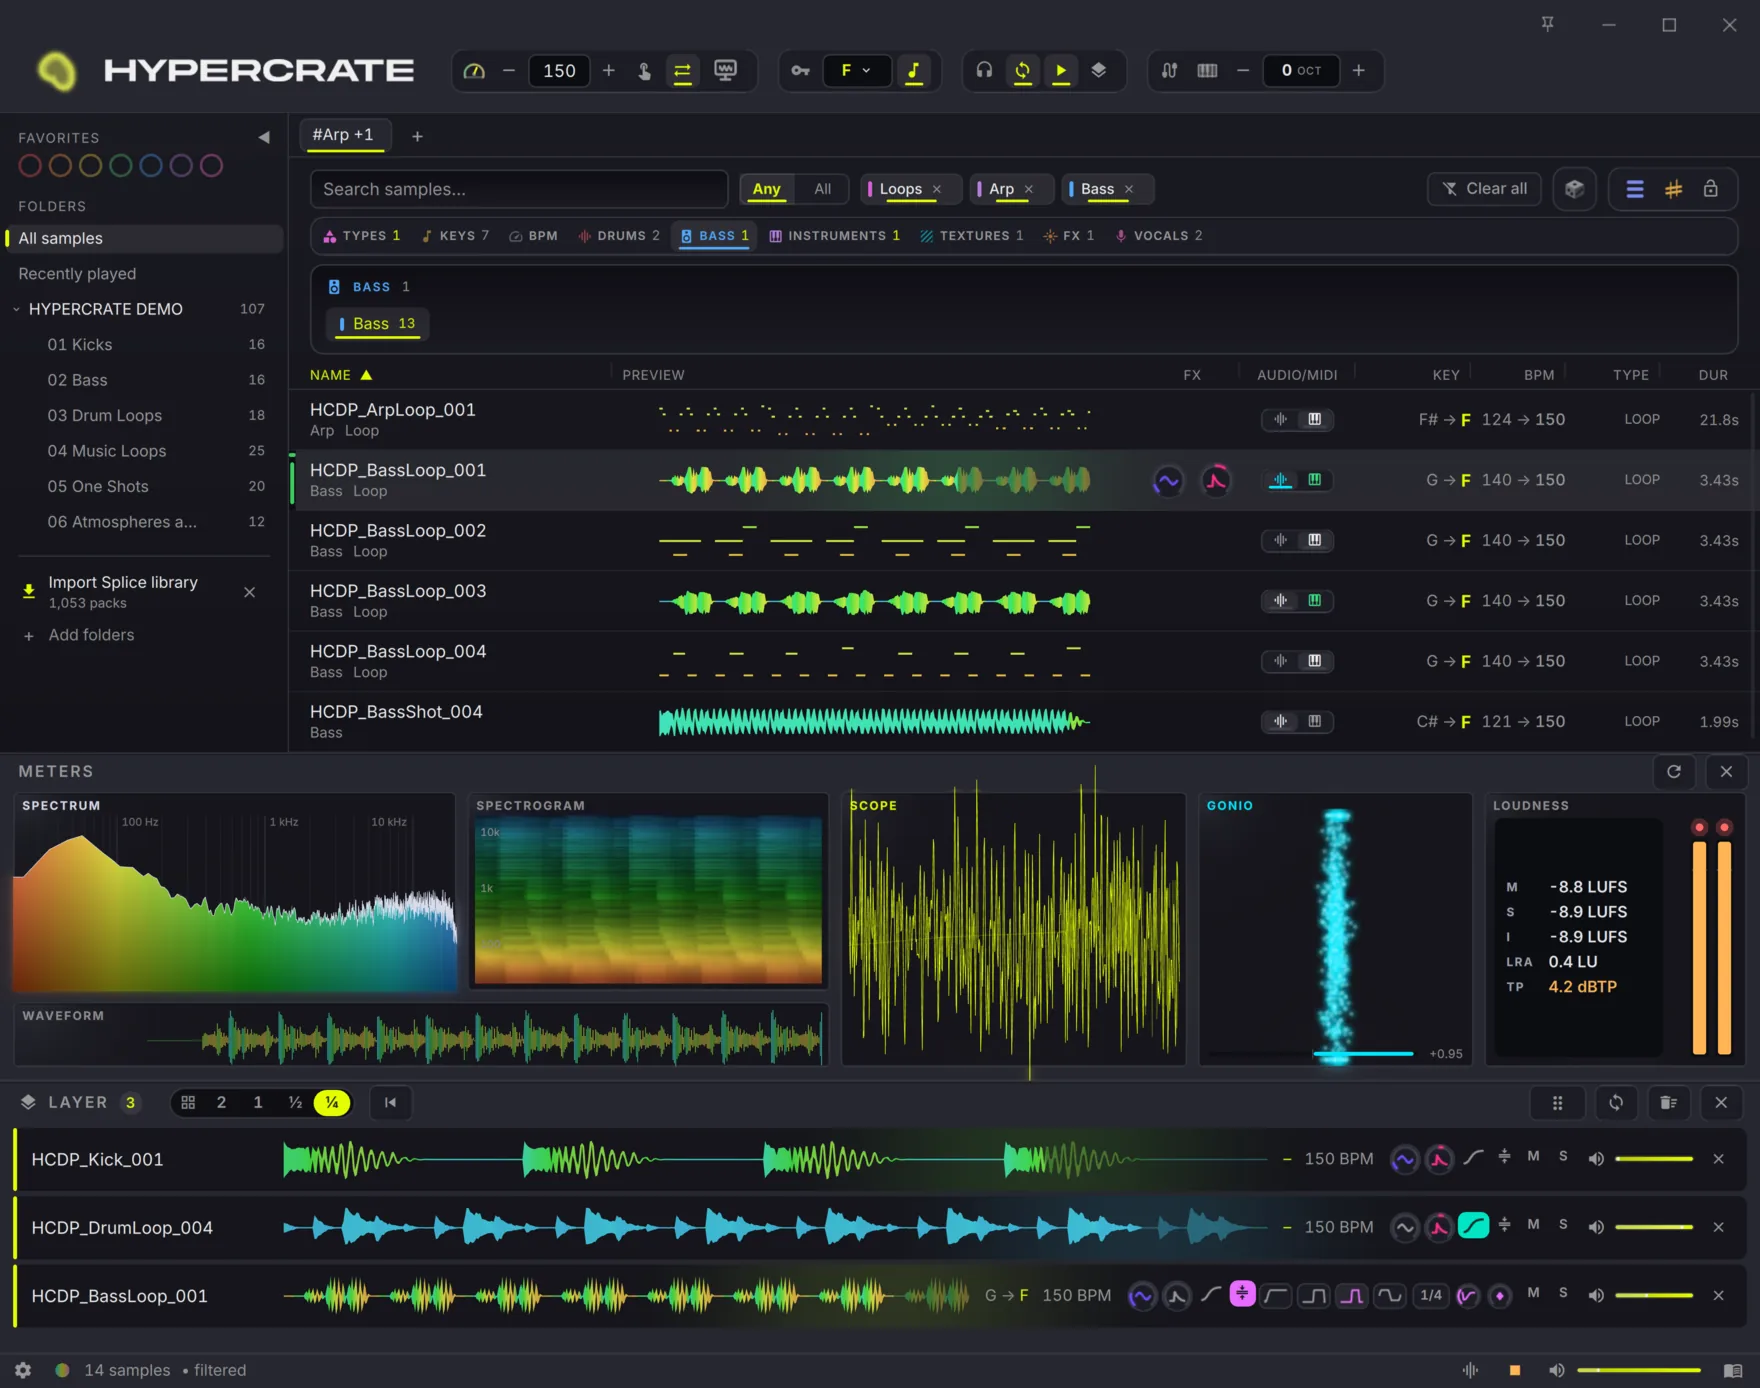This screenshot has width=1760, height=1388.
Task: Remove the HCDP_DrumLoop_004 layer
Action: click(x=1718, y=1227)
